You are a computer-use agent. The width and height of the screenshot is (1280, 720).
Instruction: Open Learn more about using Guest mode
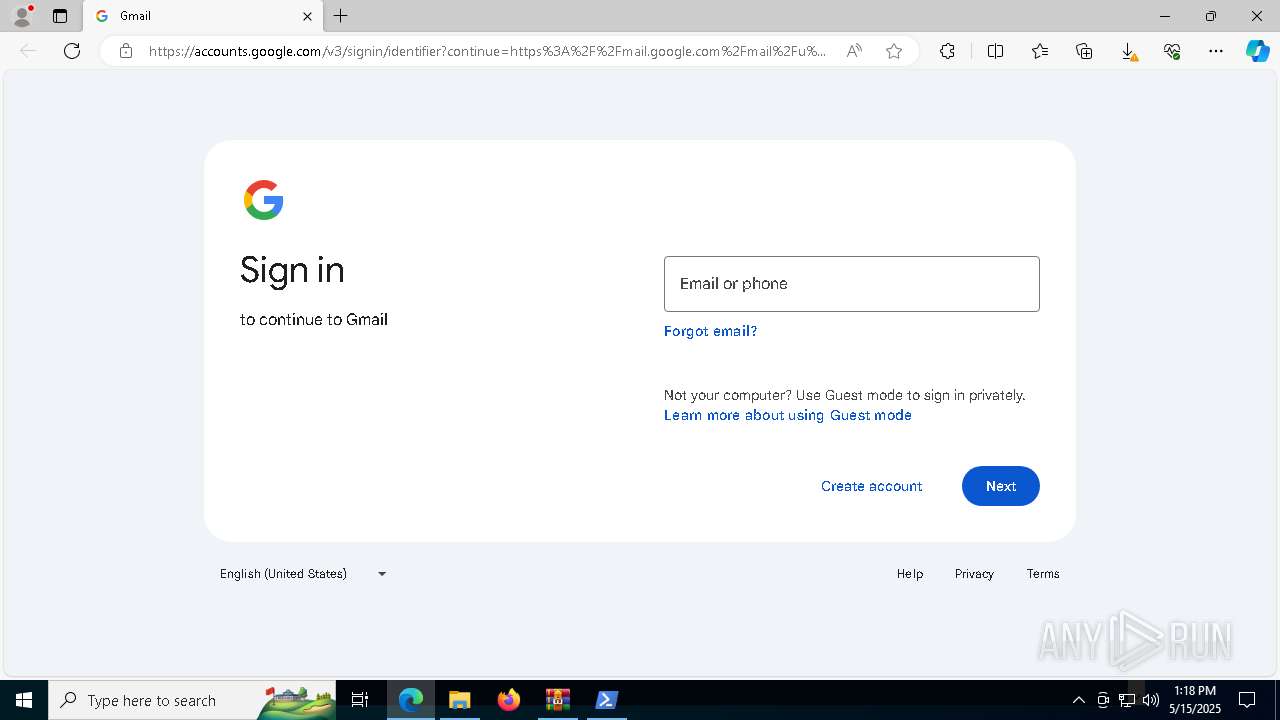coord(788,415)
